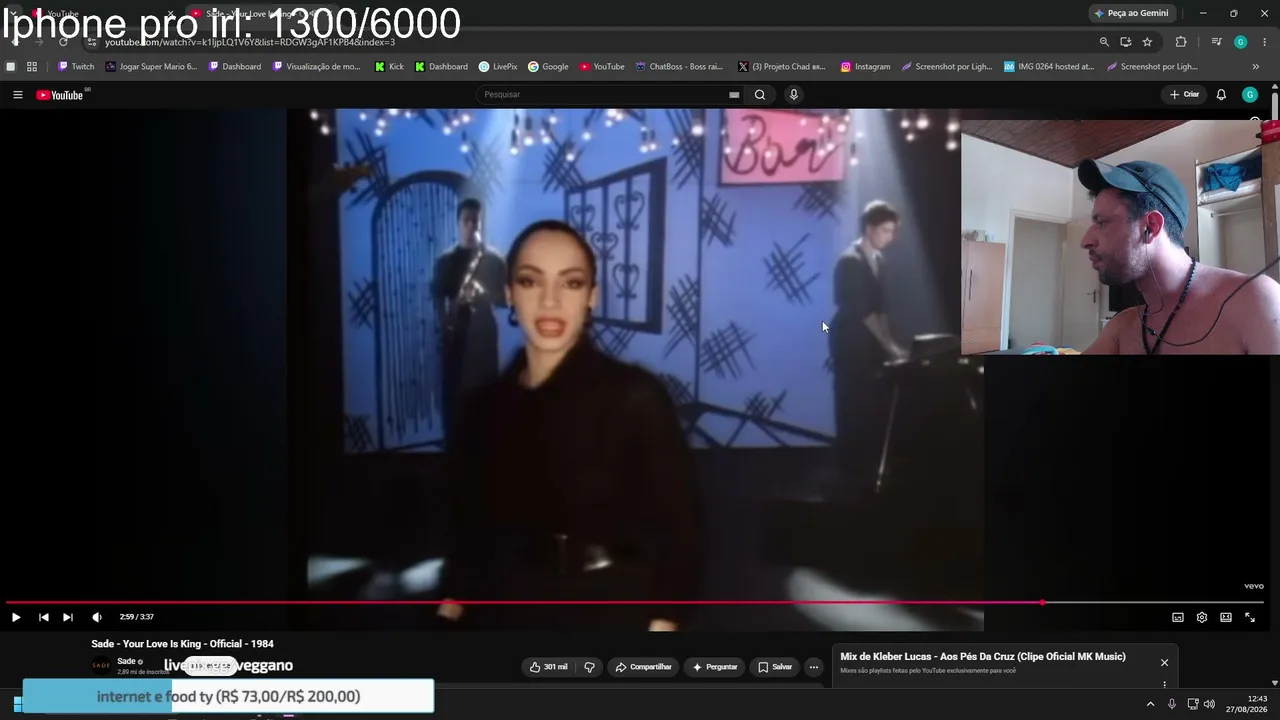Click the YouTube search magnifier button

(760, 95)
